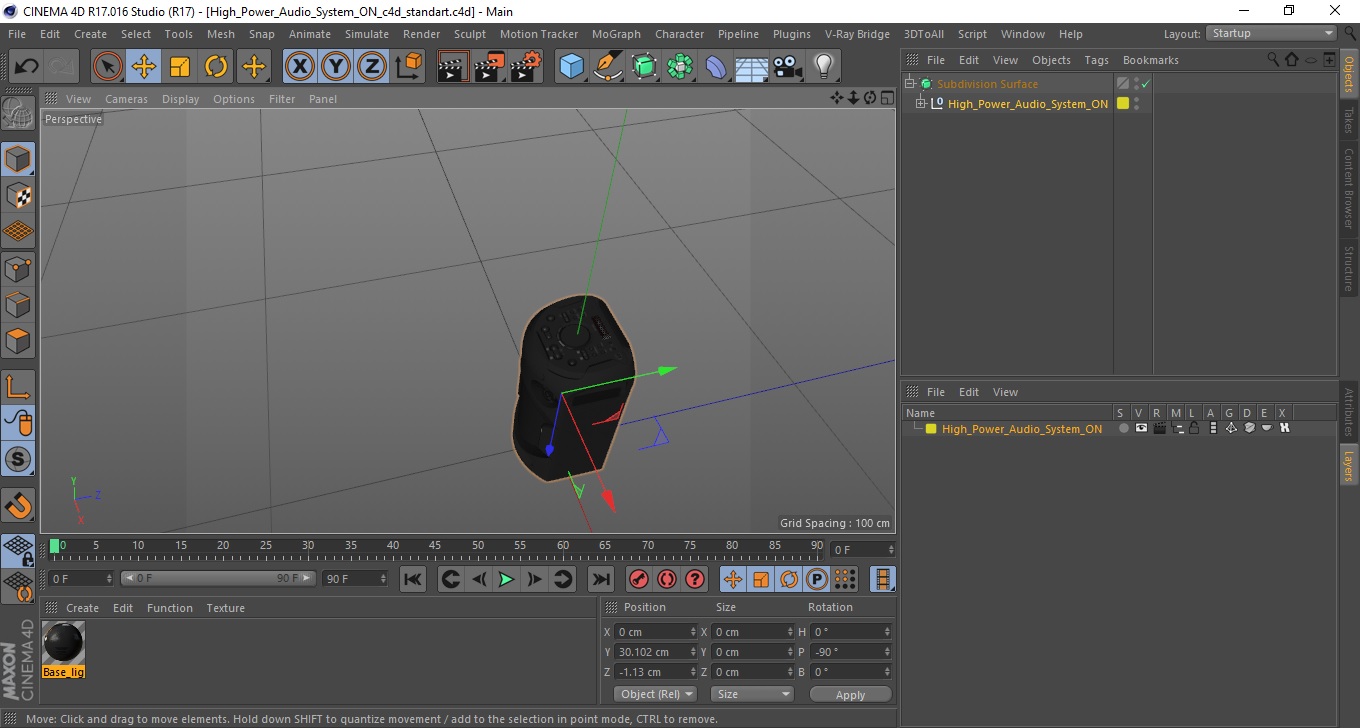Select Points mode
This screenshot has width=1360, height=728.
(18, 268)
